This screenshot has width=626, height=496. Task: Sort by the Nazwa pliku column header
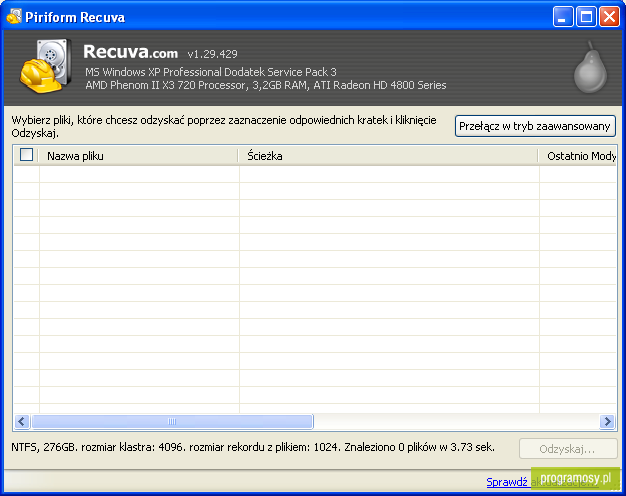tap(138, 156)
